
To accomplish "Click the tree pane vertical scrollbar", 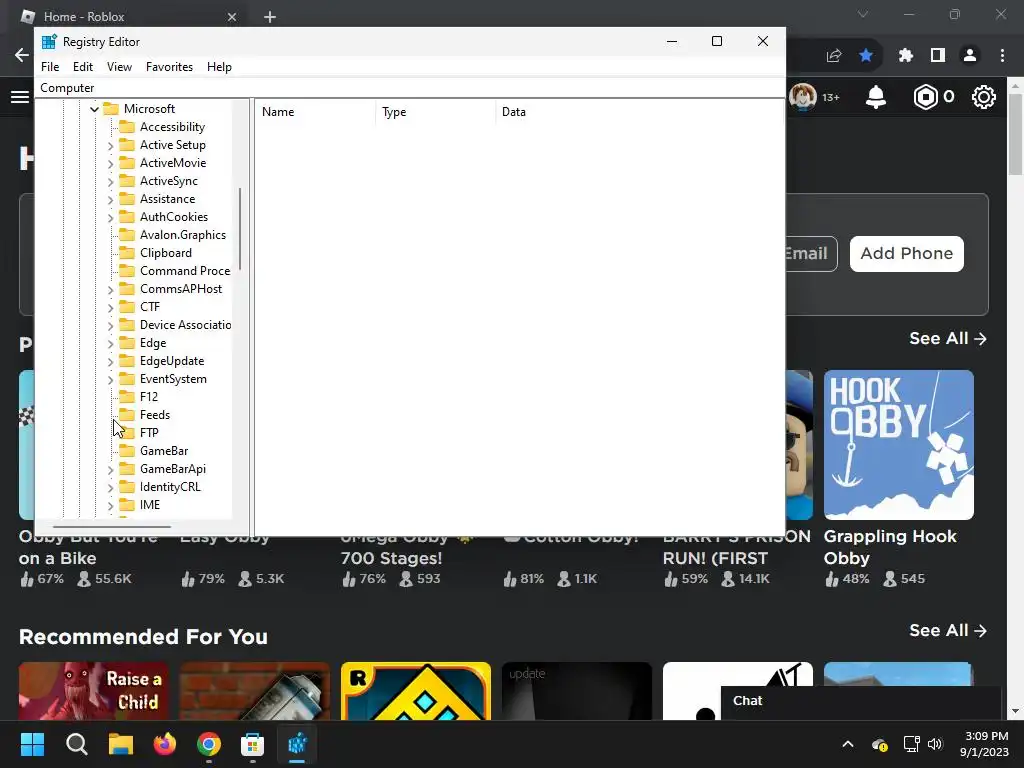I will pos(240,229).
